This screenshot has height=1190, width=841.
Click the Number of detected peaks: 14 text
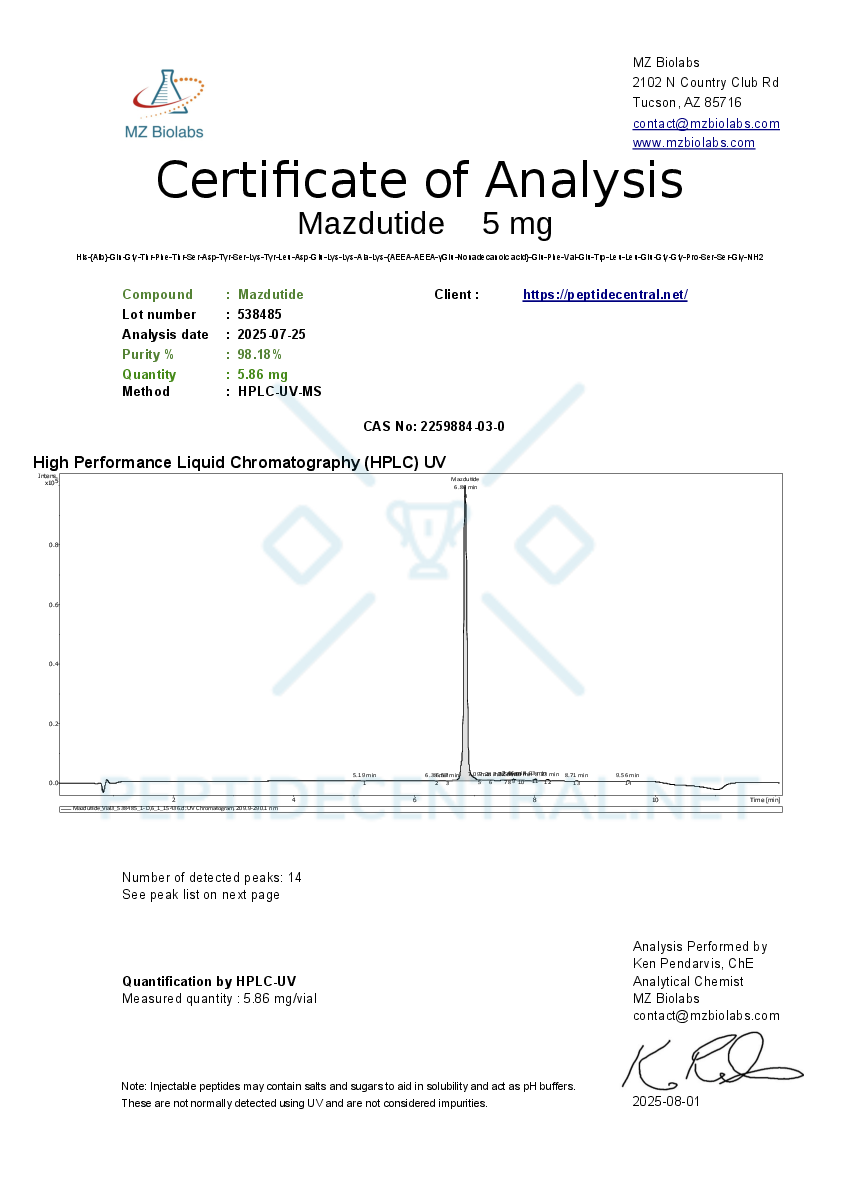211,878
